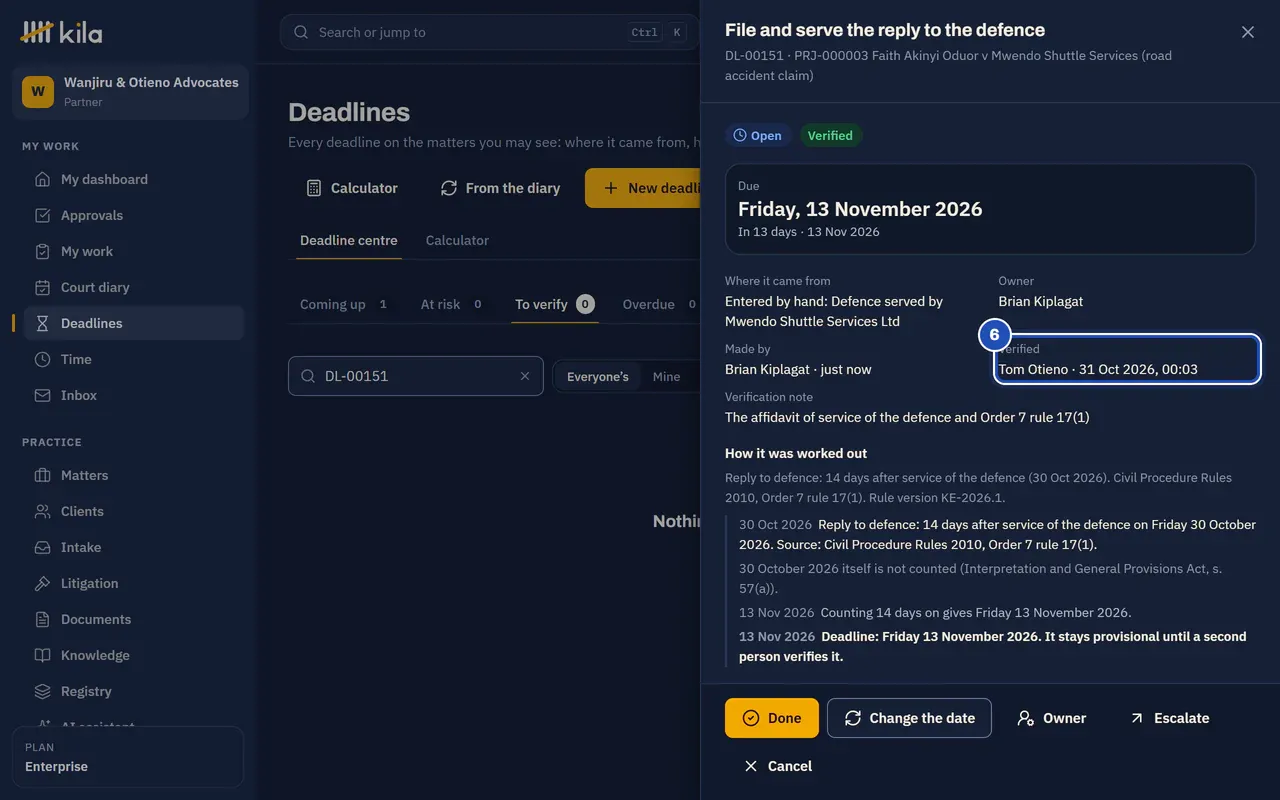Click the Kila logo in the sidebar
The width and height of the screenshot is (1280, 800).
(61, 32)
